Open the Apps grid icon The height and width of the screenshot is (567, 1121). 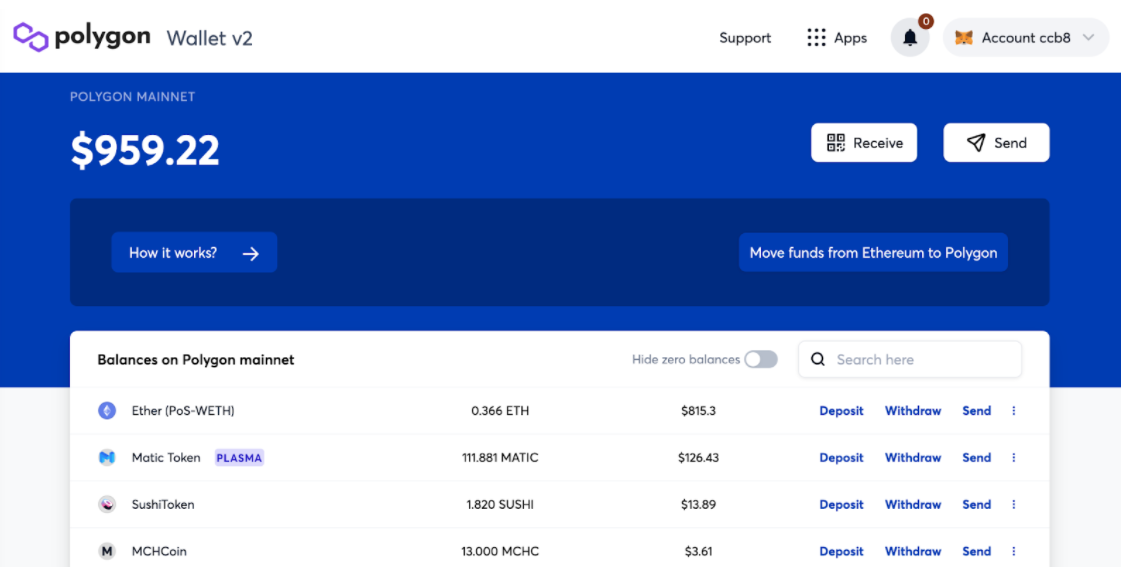coord(816,38)
